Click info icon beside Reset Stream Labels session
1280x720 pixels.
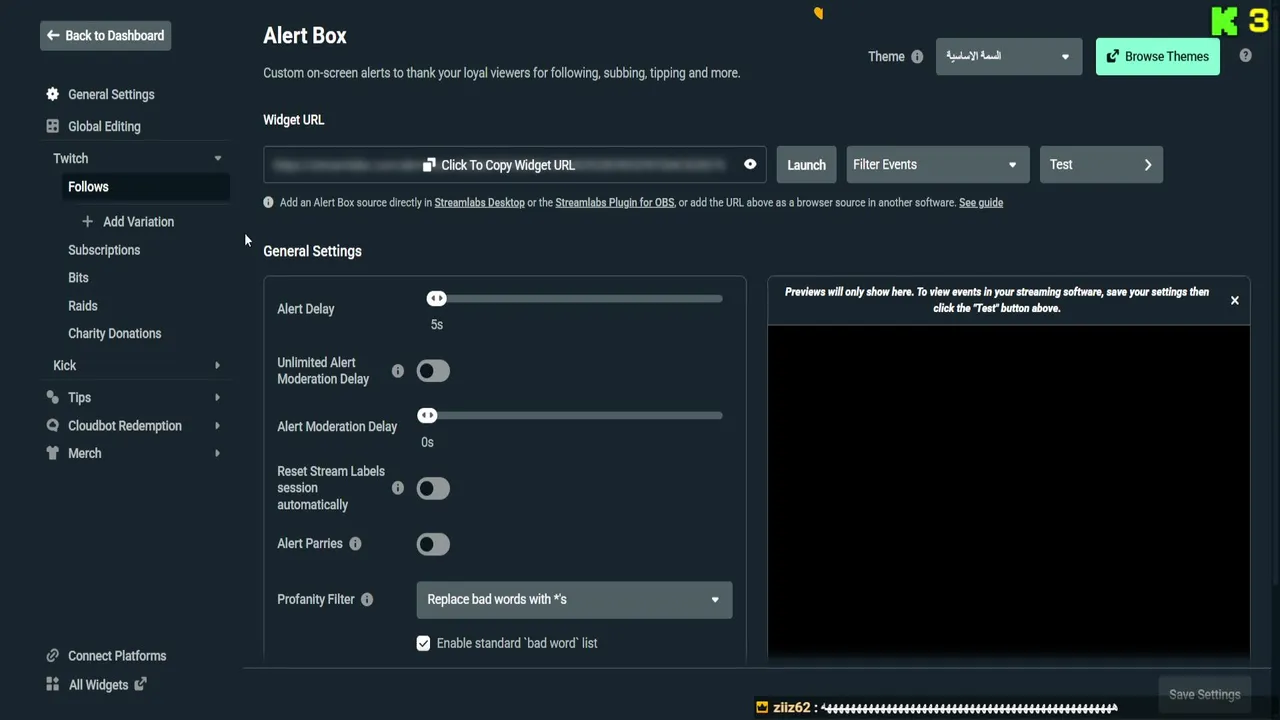398,488
